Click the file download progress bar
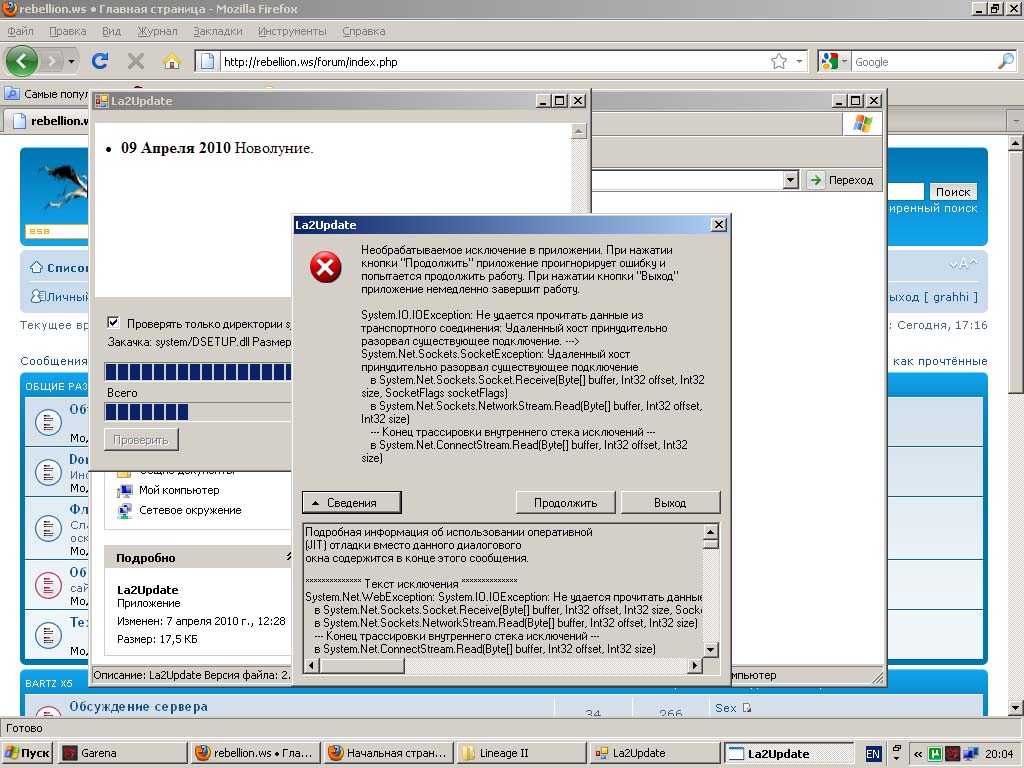 (x=198, y=372)
